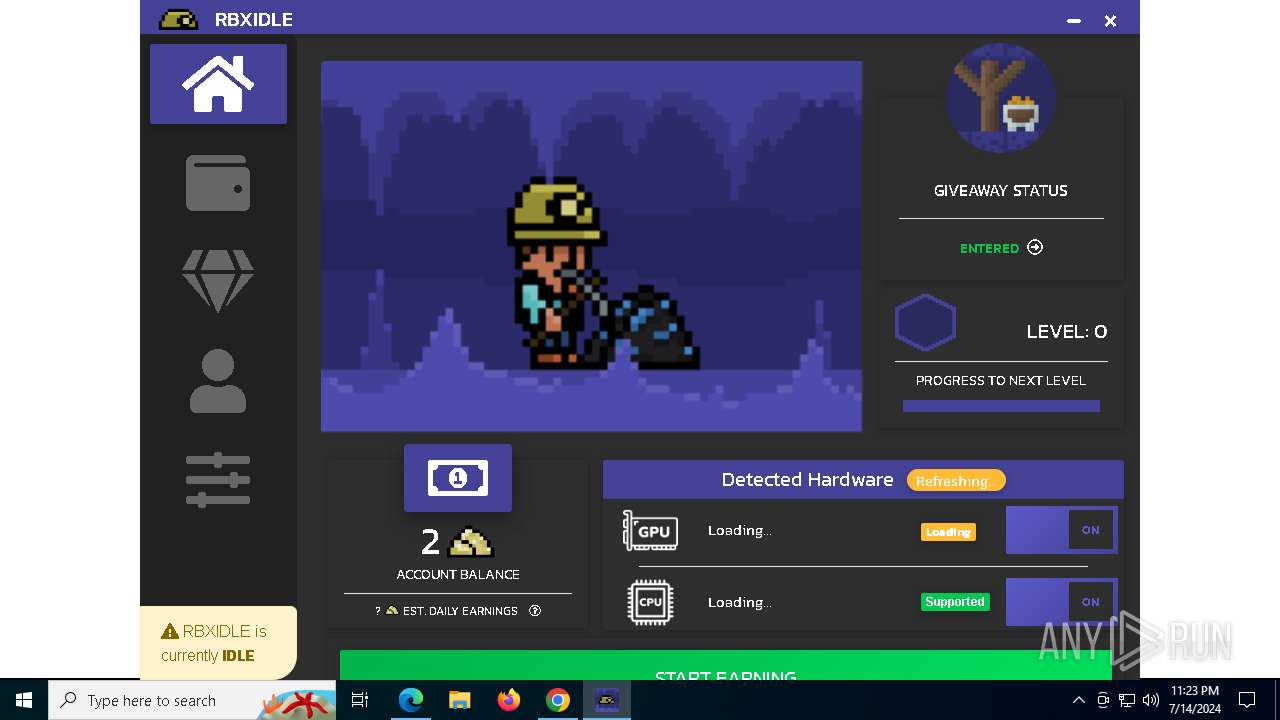Click the START EARNING button

[726, 665]
